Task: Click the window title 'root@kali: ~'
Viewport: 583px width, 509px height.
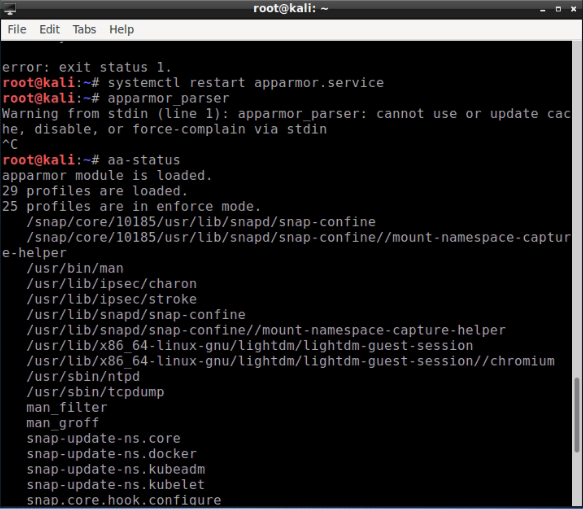Action: 291,9
